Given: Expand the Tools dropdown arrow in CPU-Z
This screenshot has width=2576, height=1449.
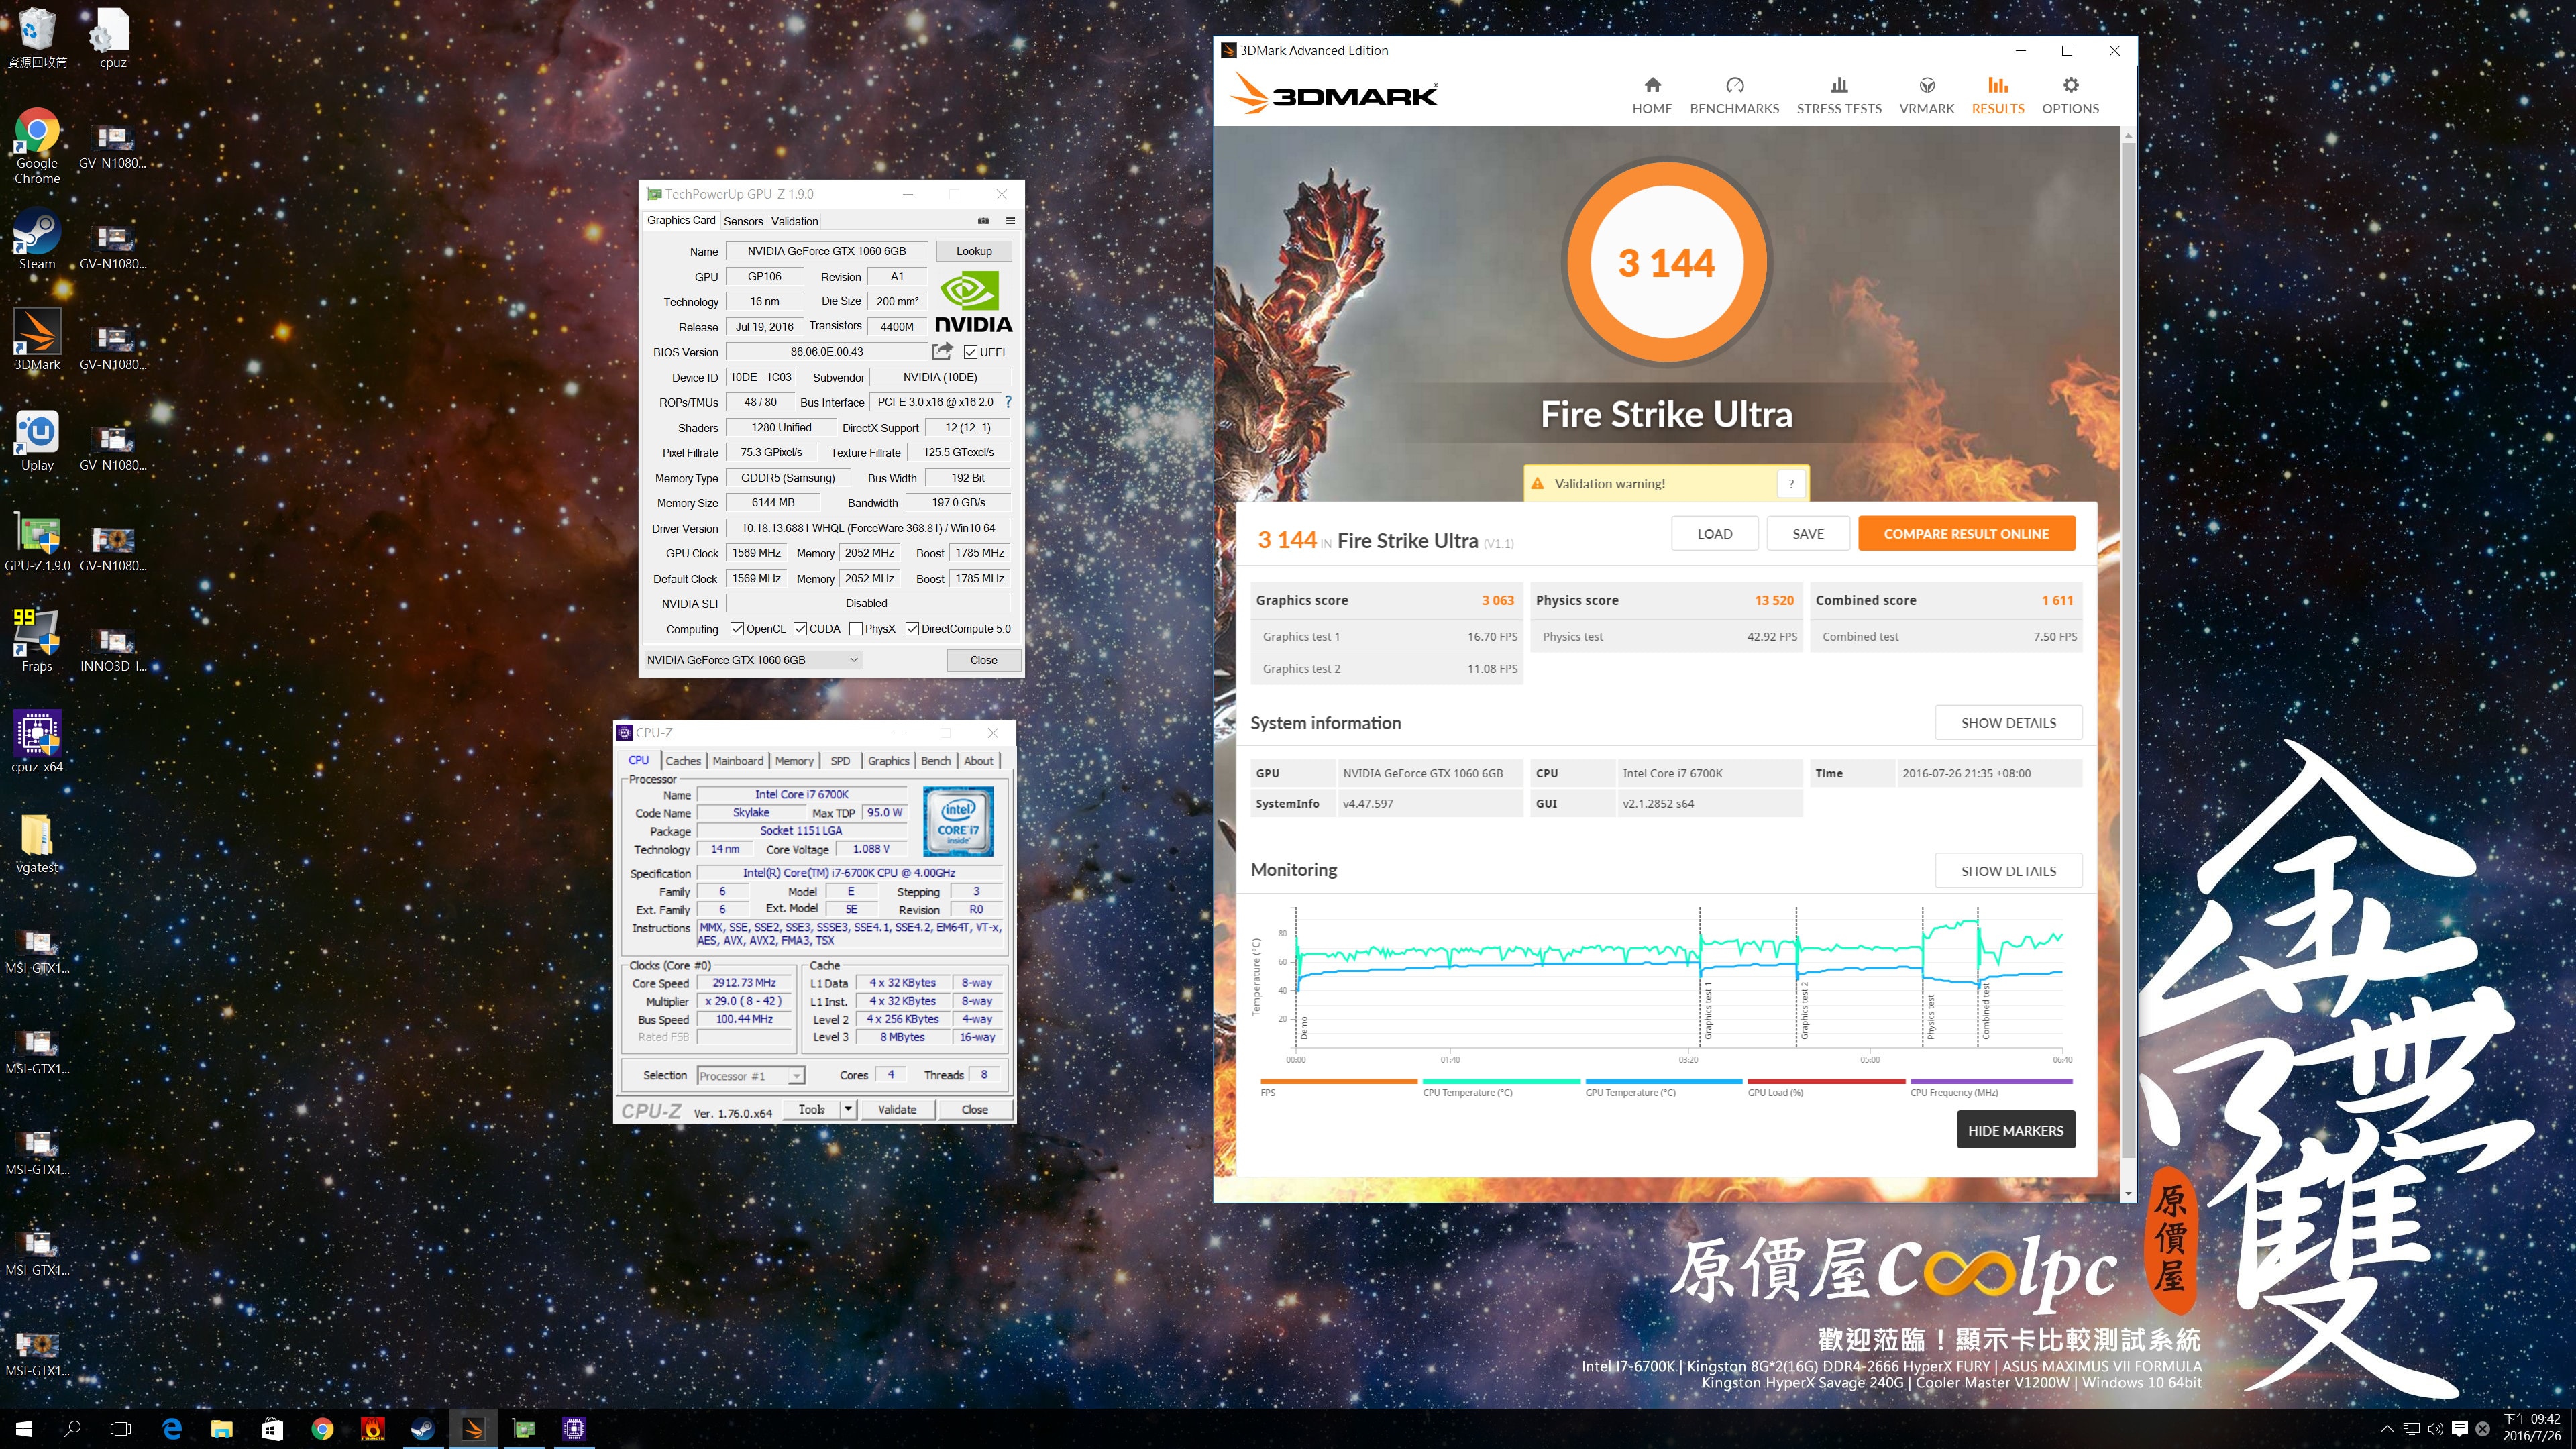Looking at the screenshot, I should point(848,1109).
